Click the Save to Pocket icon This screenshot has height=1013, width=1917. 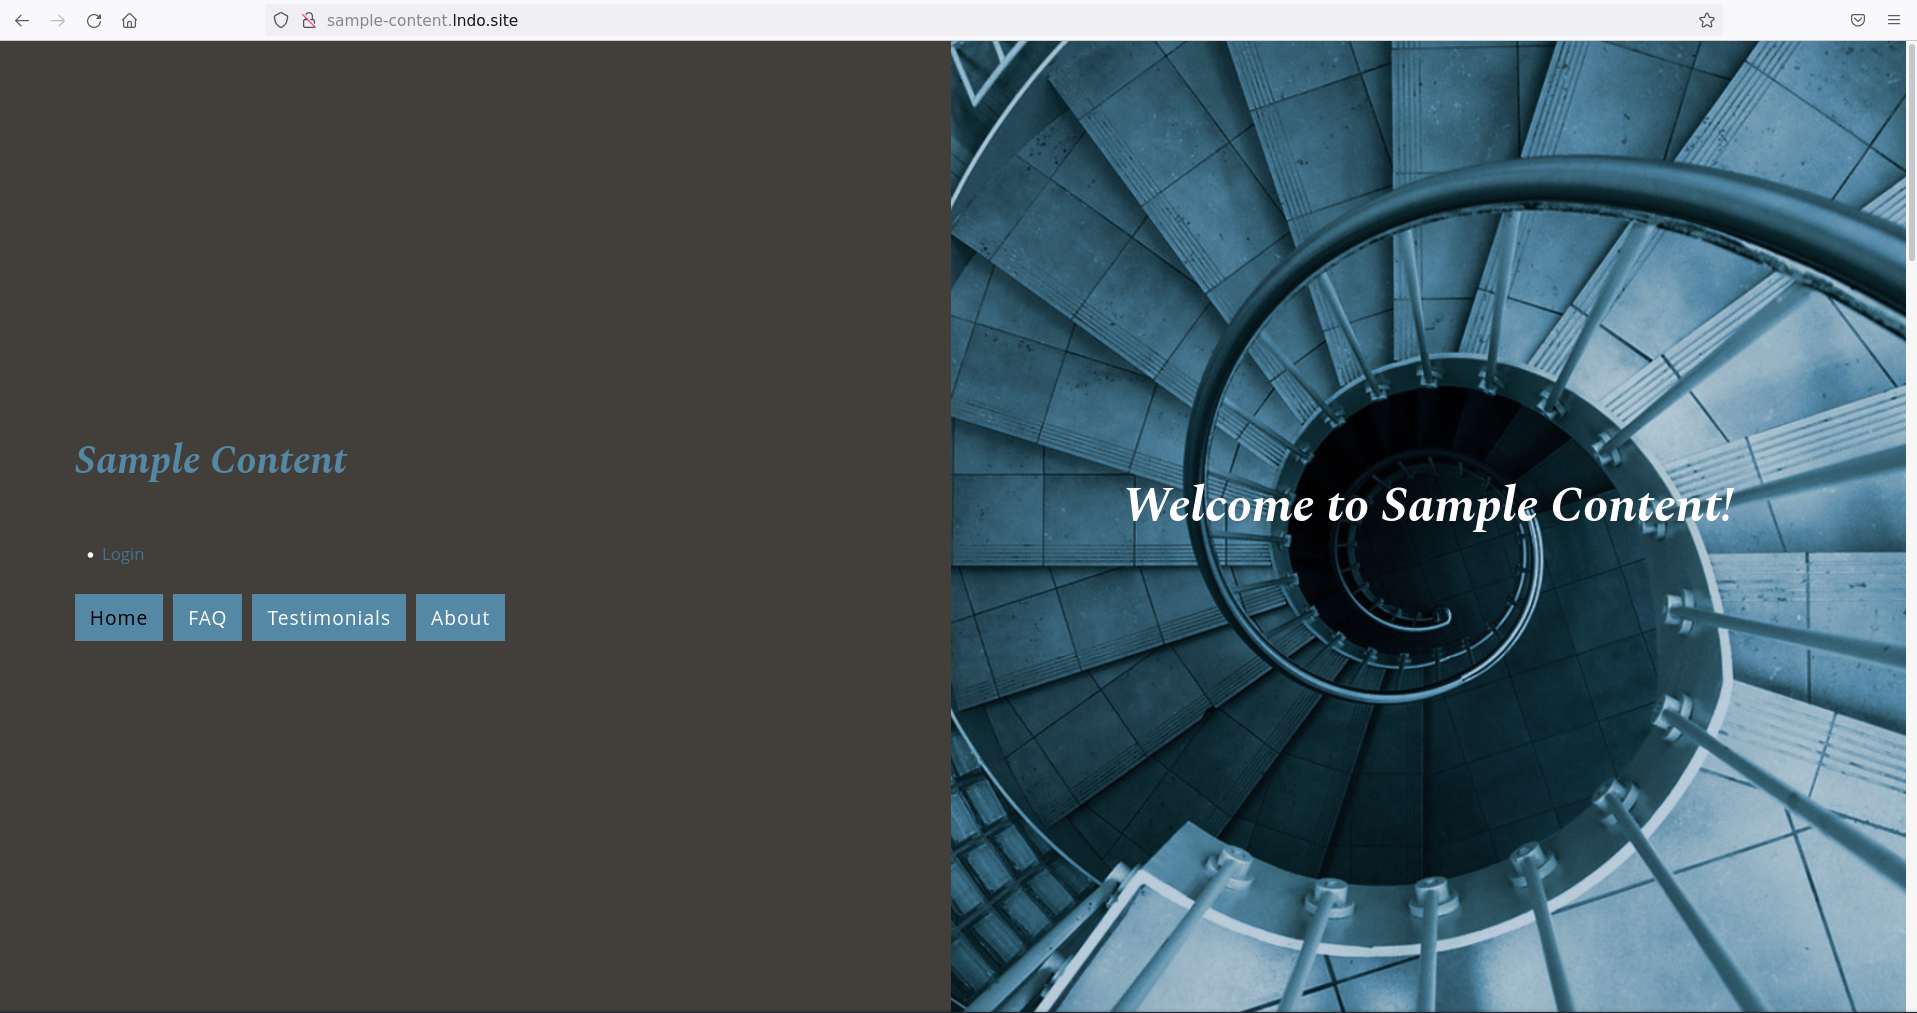tap(1858, 20)
